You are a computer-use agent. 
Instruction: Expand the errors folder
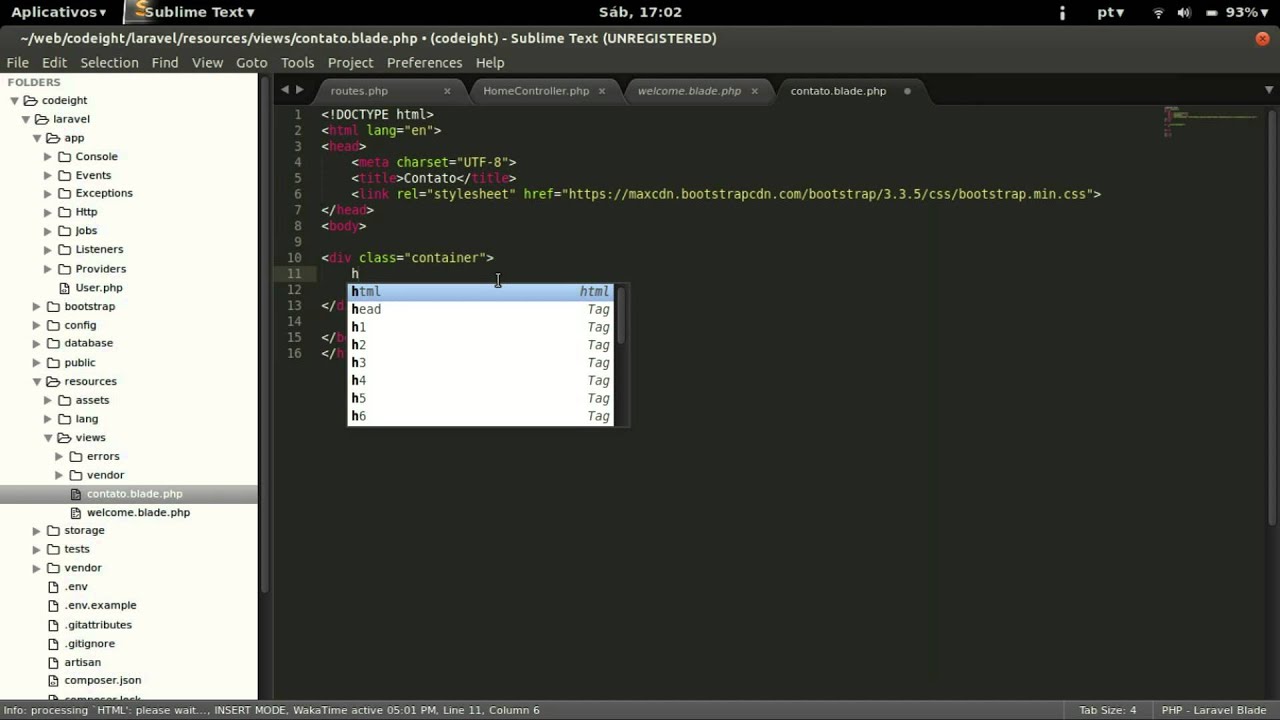click(x=59, y=456)
